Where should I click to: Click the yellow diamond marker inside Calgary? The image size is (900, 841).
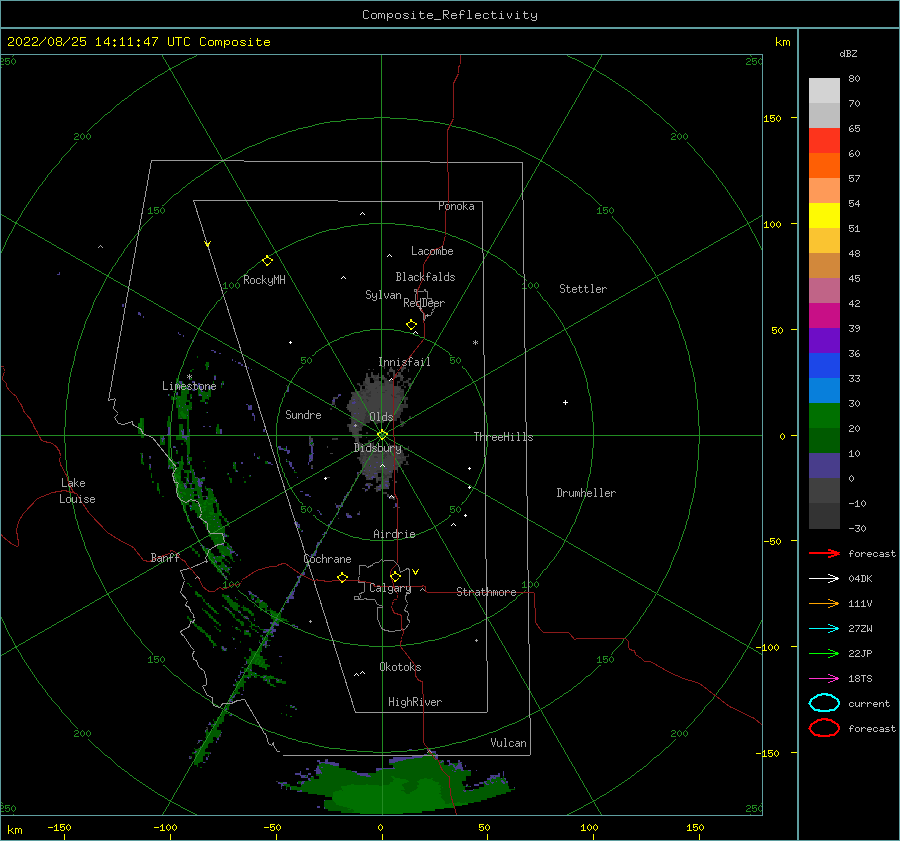point(395,576)
